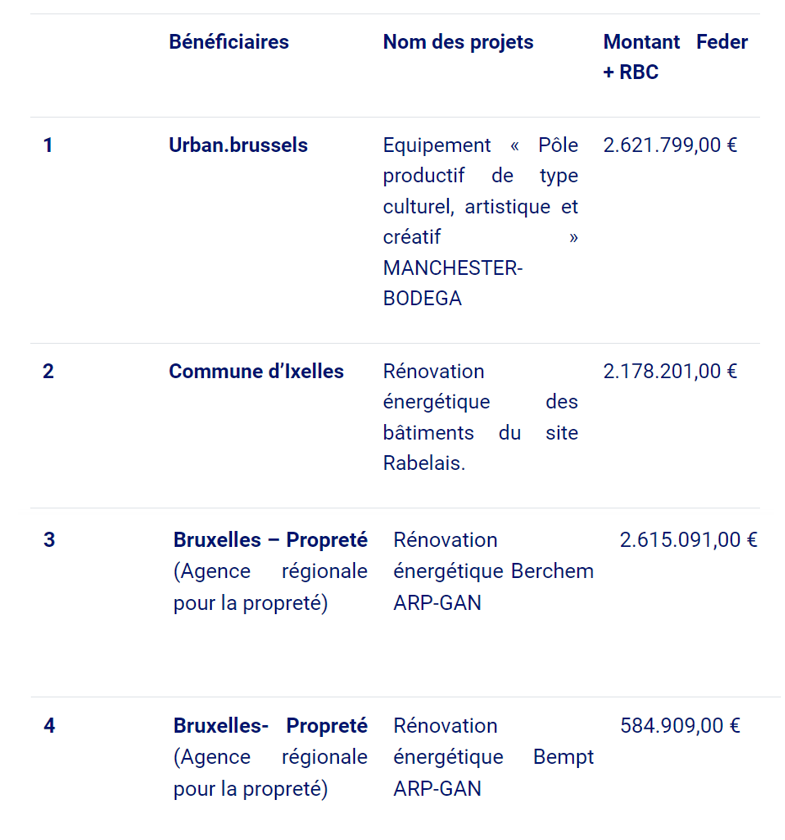785x840 pixels.
Task: Click the Nom des projets header
Action: [458, 42]
